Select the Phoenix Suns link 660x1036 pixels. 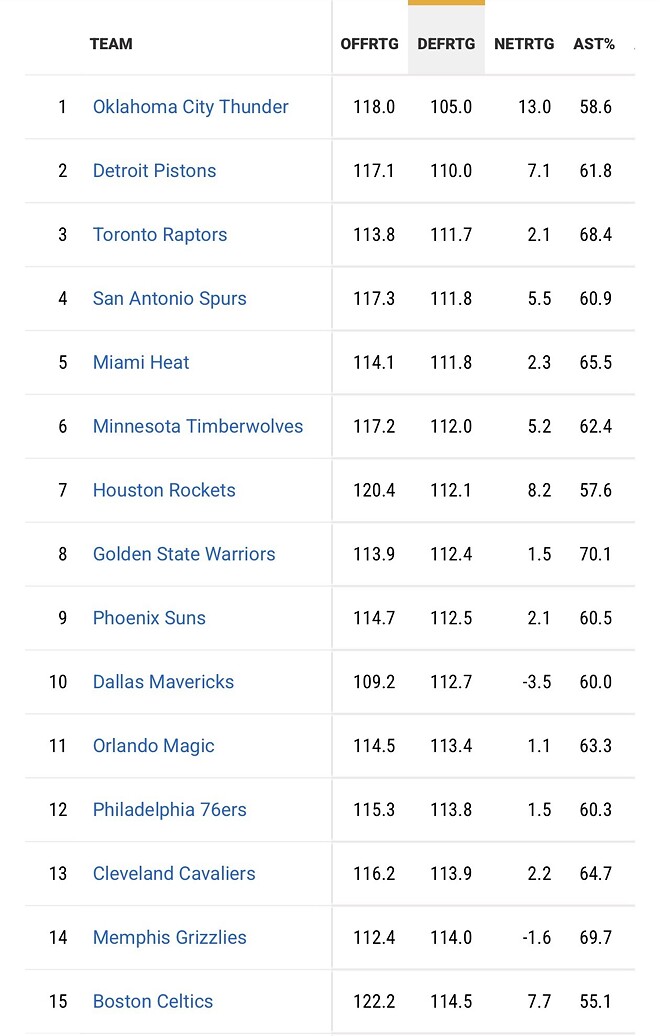click(x=149, y=618)
